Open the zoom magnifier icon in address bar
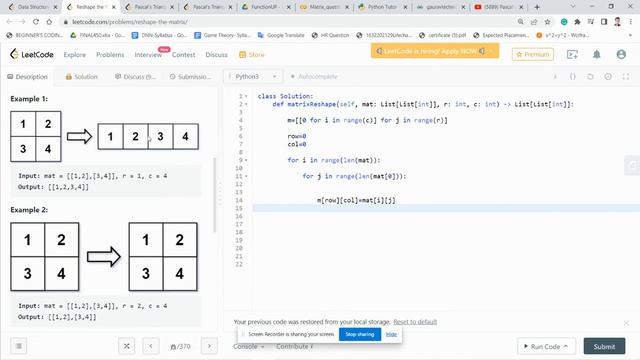The width and height of the screenshot is (640, 360). click(520, 22)
